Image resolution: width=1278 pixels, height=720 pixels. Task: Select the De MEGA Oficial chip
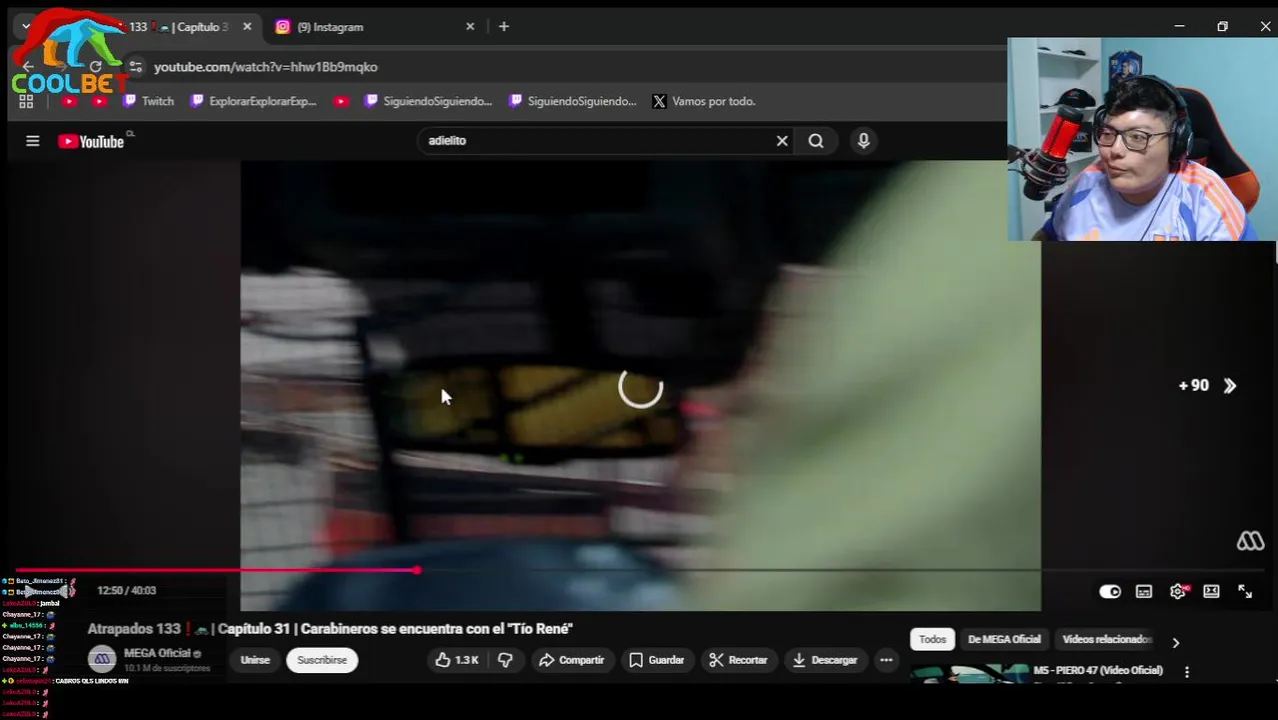pyautogui.click(x=1004, y=639)
